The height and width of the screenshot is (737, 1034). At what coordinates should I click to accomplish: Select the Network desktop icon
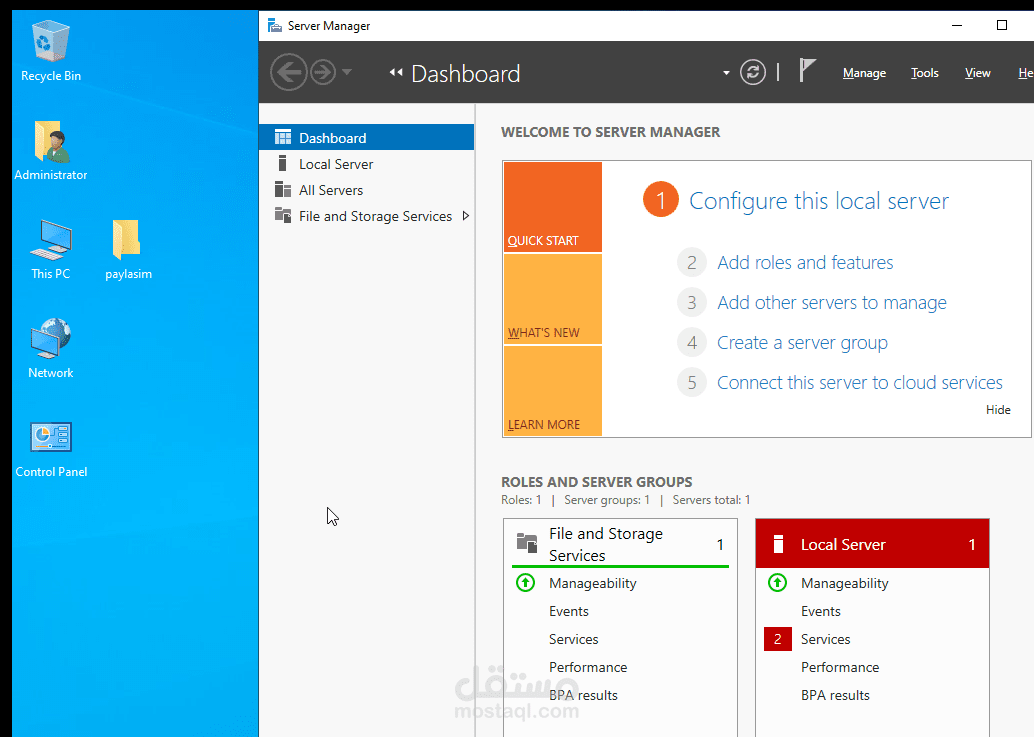tap(51, 348)
